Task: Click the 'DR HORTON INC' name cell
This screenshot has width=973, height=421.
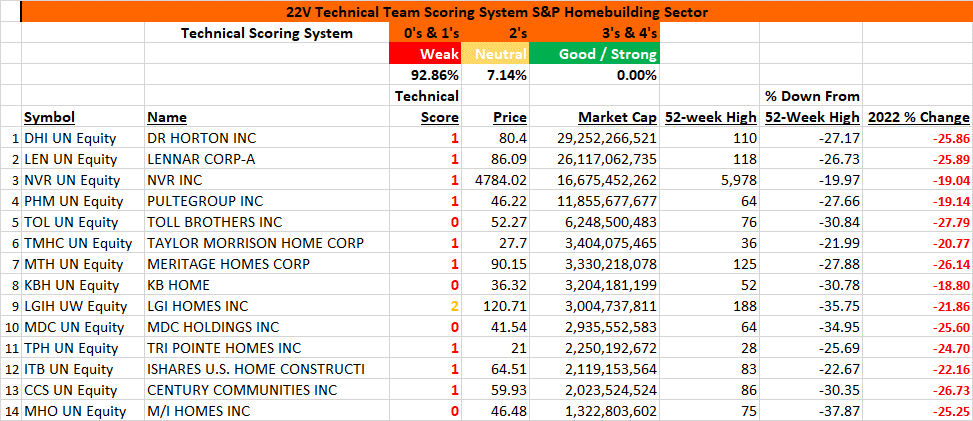Action: (x=267, y=138)
